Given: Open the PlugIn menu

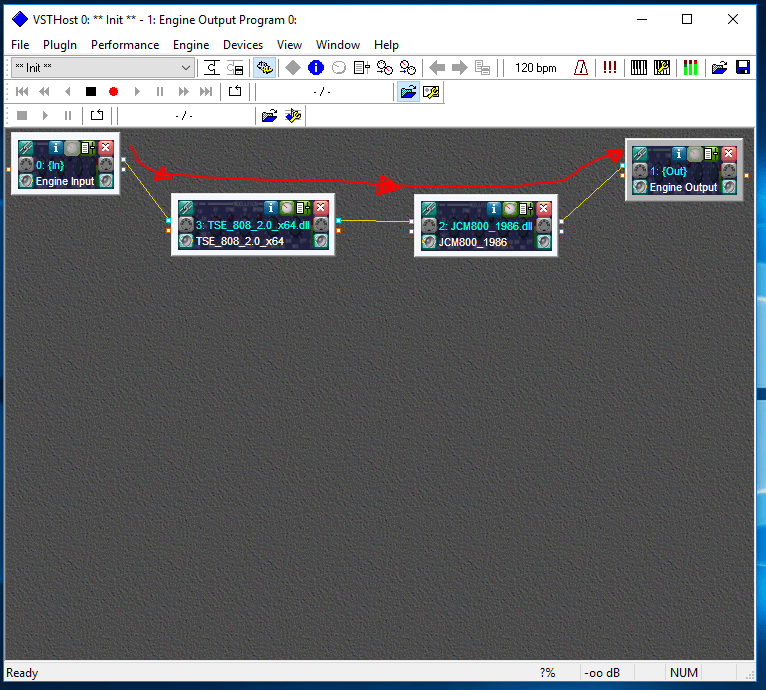Looking at the screenshot, I should pyautogui.click(x=60, y=45).
